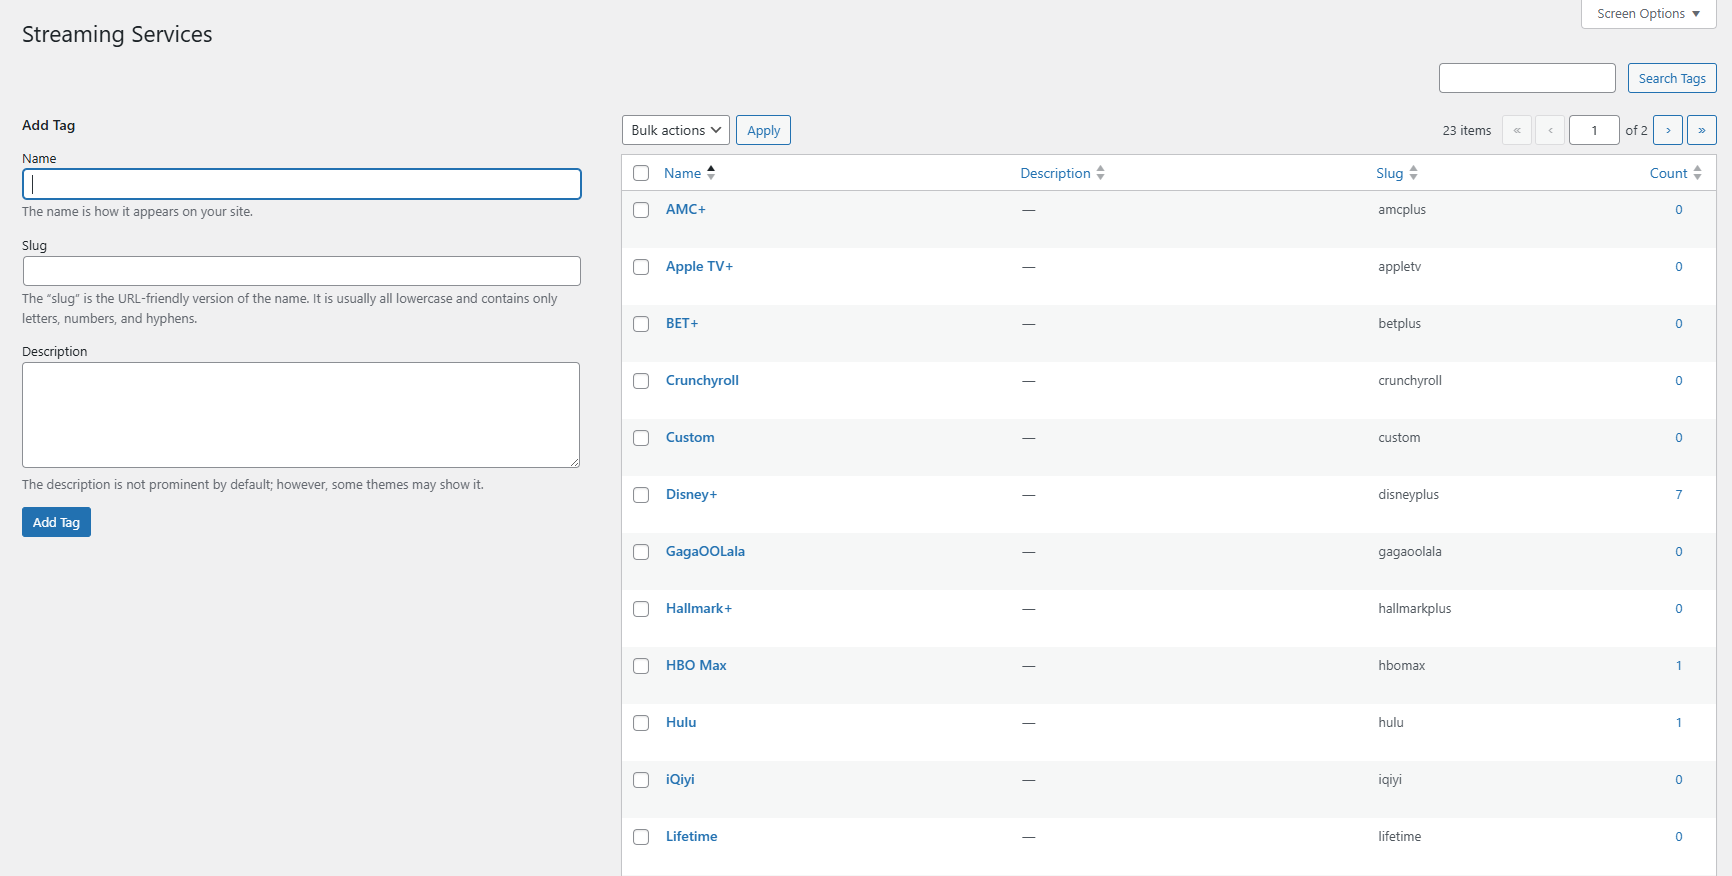This screenshot has width=1732, height=876.
Task: Open the Apple TV+ tag link
Action: [699, 266]
